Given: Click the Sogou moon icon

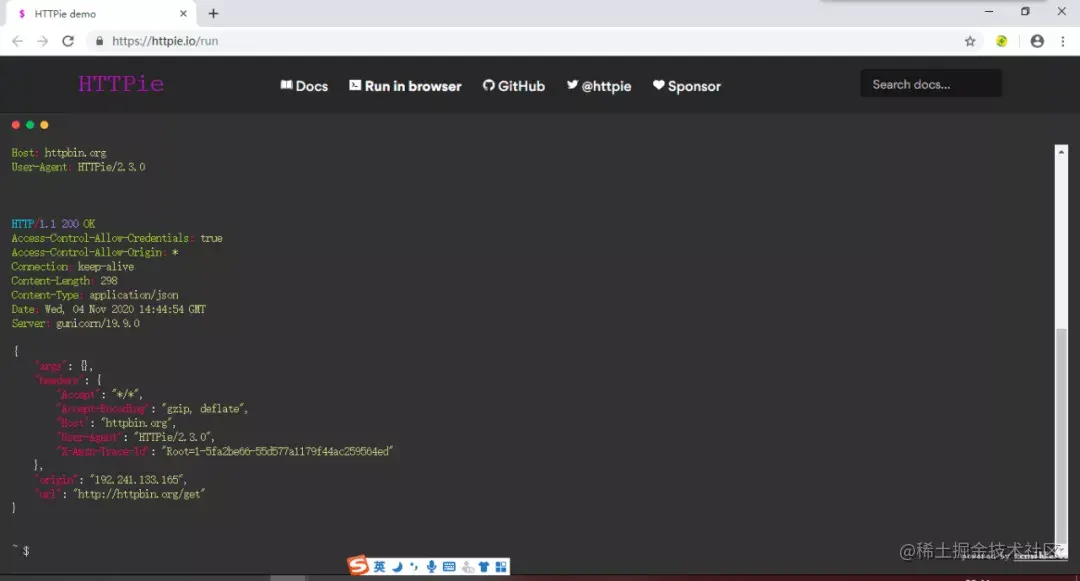Looking at the screenshot, I should [x=397, y=567].
